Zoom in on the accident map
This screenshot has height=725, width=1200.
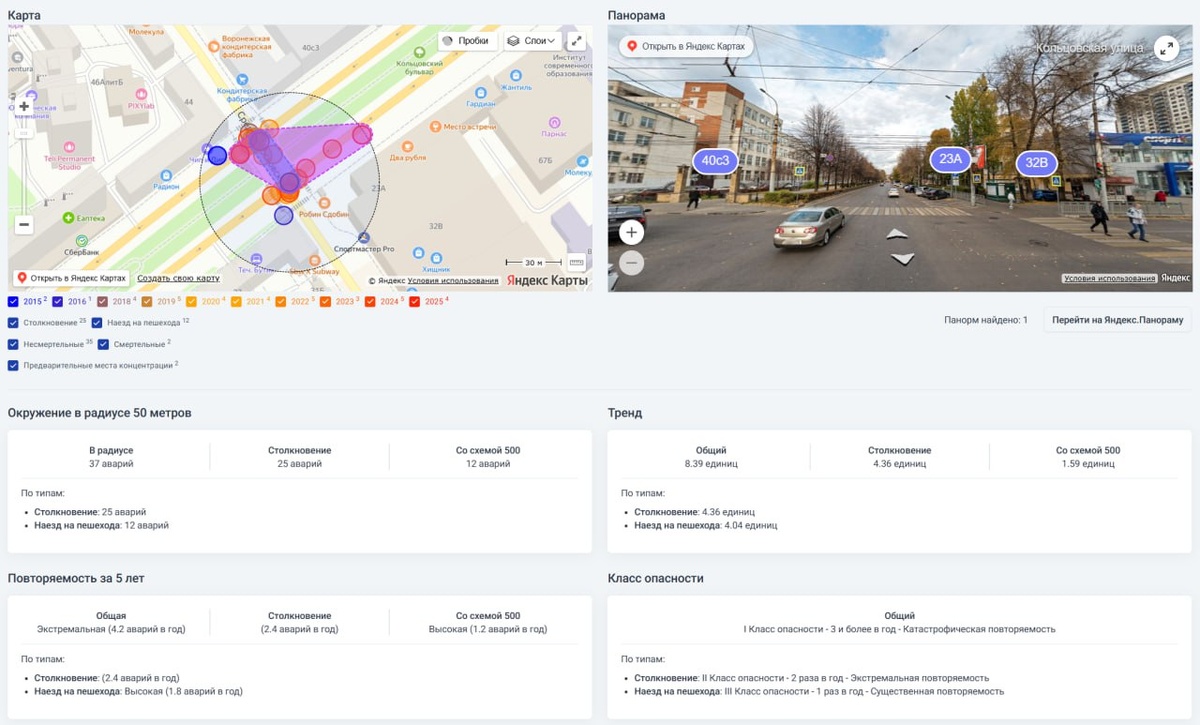coord(24,106)
